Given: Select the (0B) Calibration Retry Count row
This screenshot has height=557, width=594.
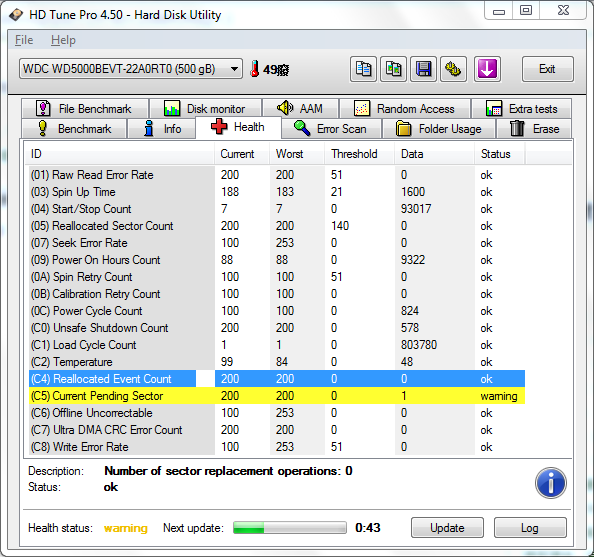Looking at the screenshot, I should pyautogui.click(x=277, y=294).
